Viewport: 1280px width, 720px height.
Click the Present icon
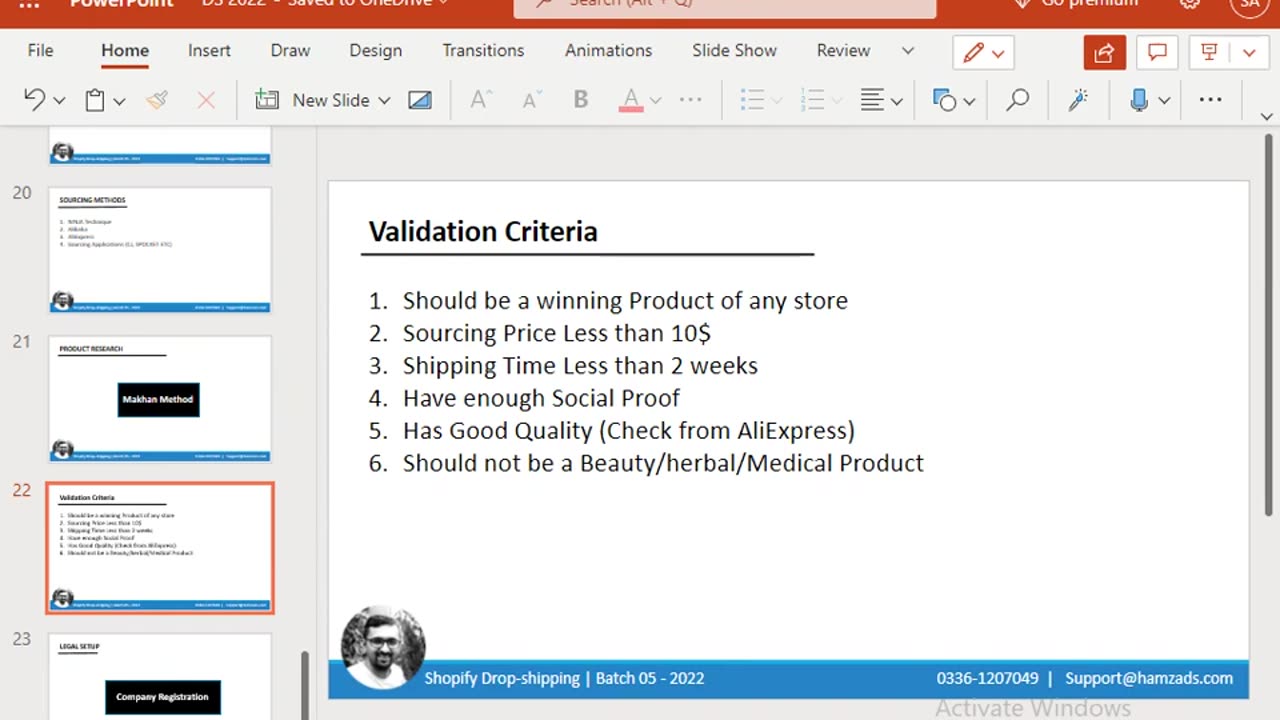click(1209, 53)
